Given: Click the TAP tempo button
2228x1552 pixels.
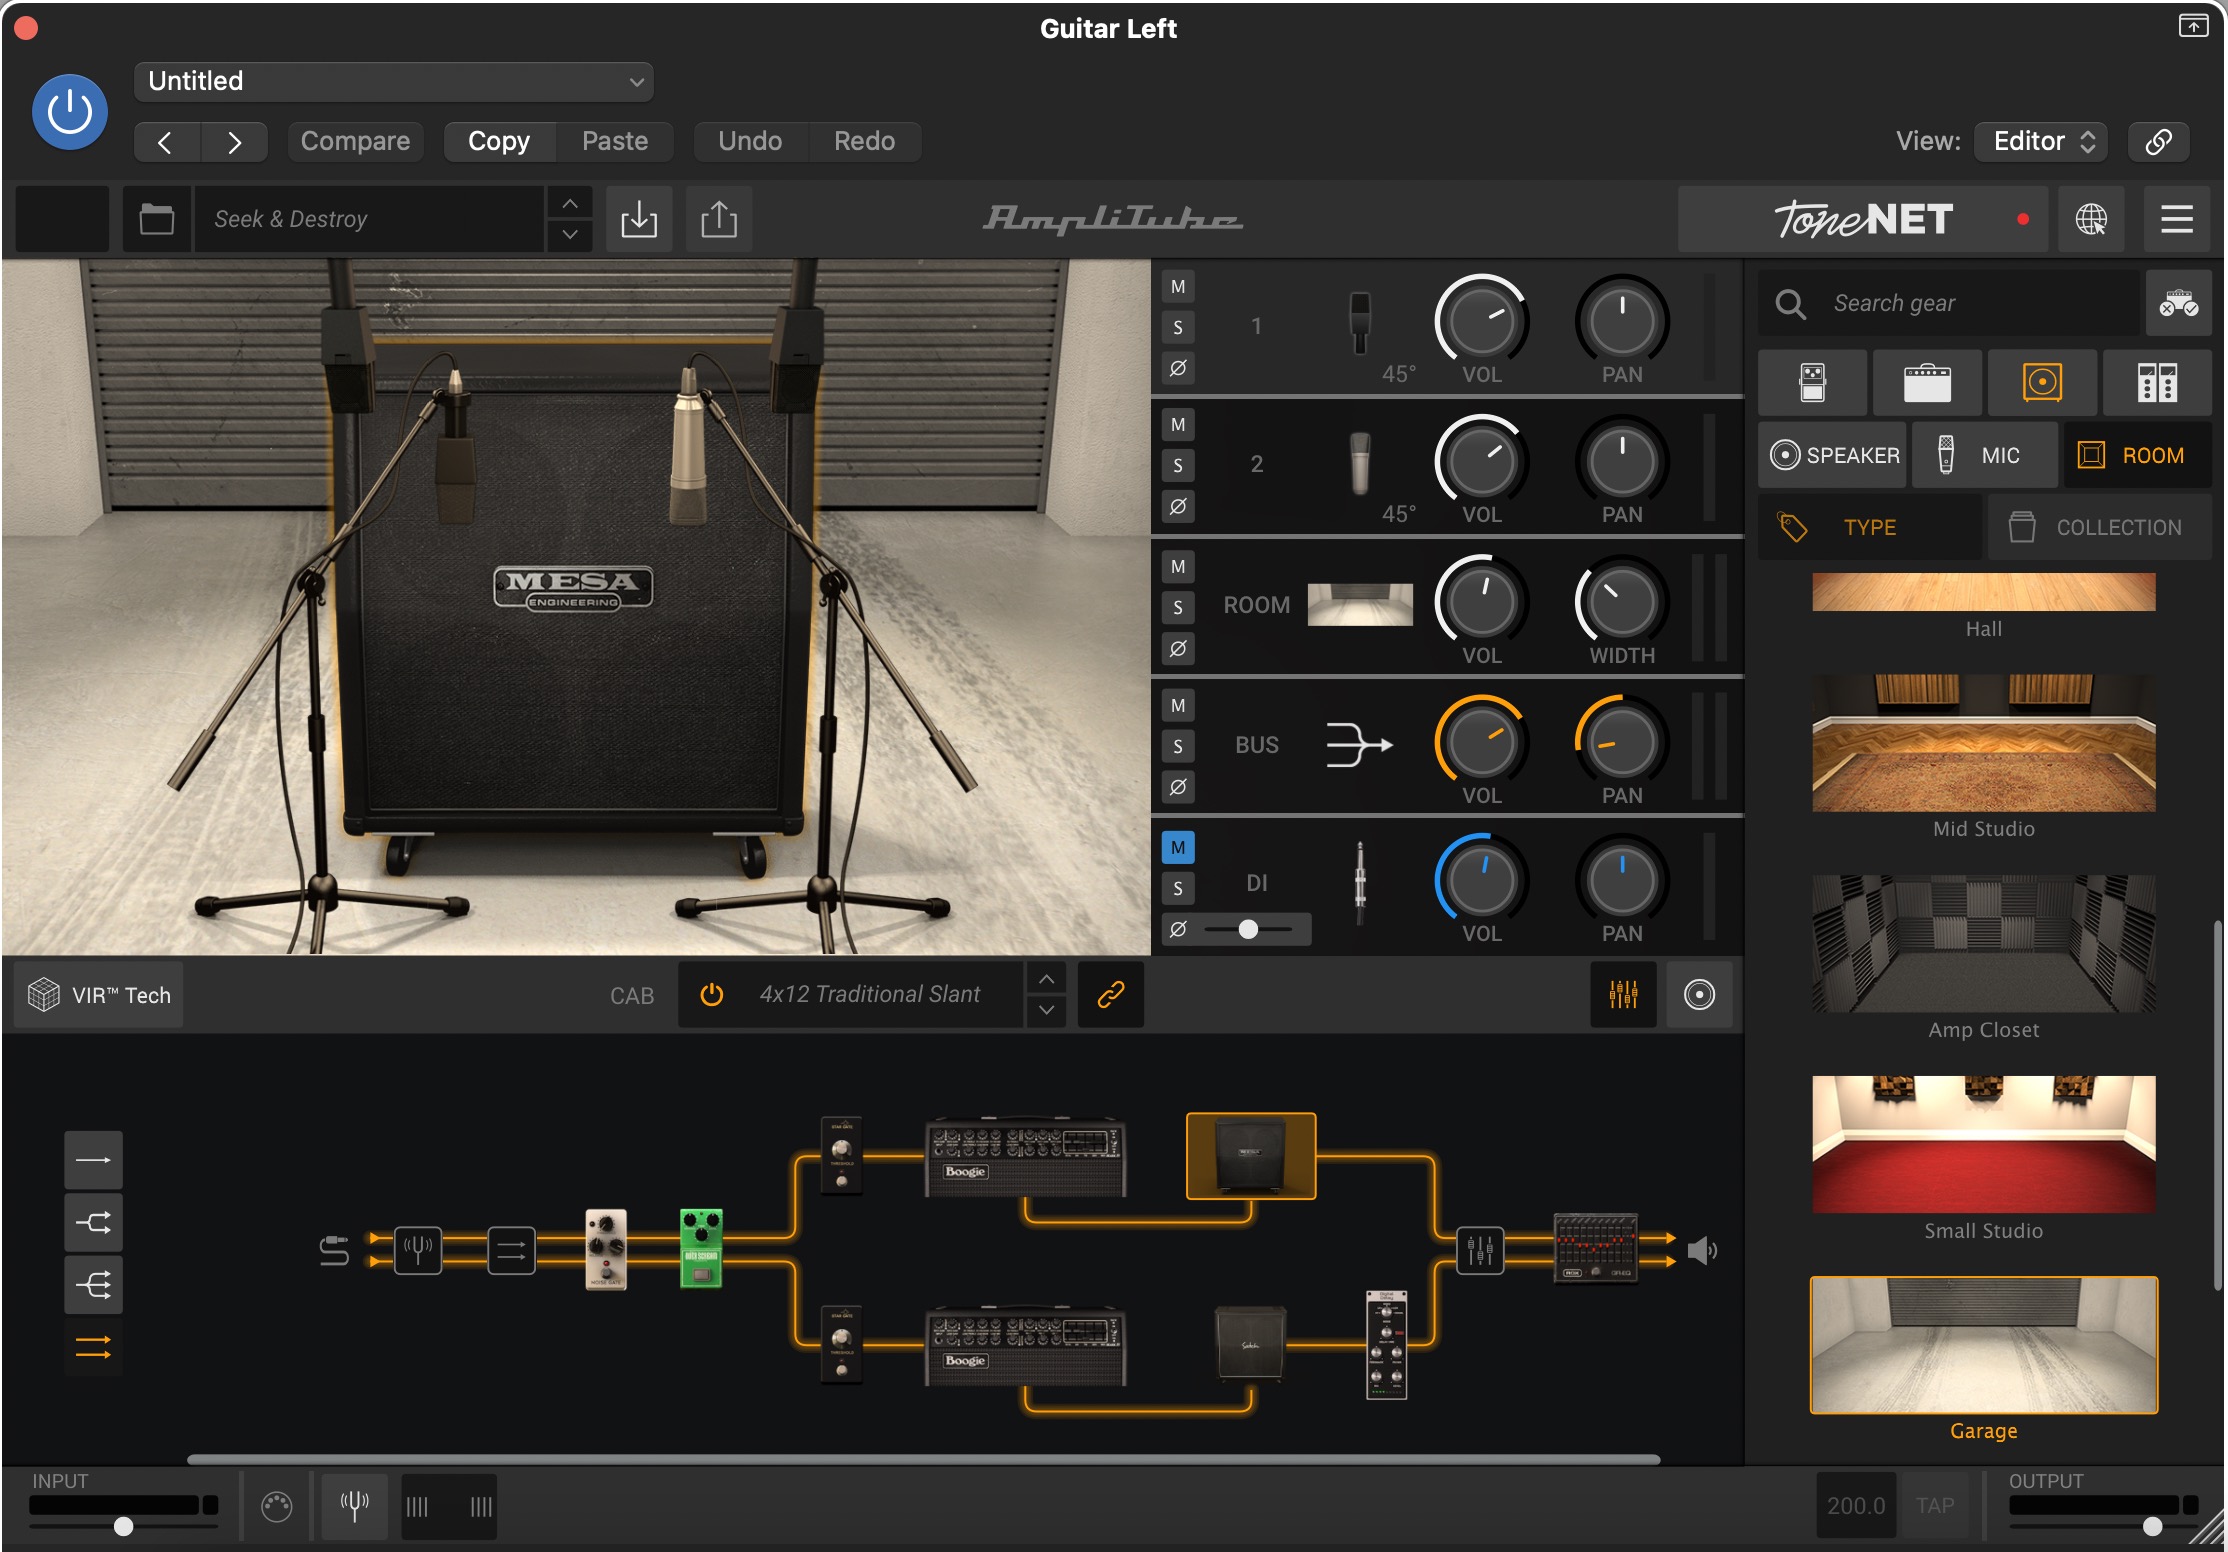Looking at the screenshot, I should pos(1935,1505).
